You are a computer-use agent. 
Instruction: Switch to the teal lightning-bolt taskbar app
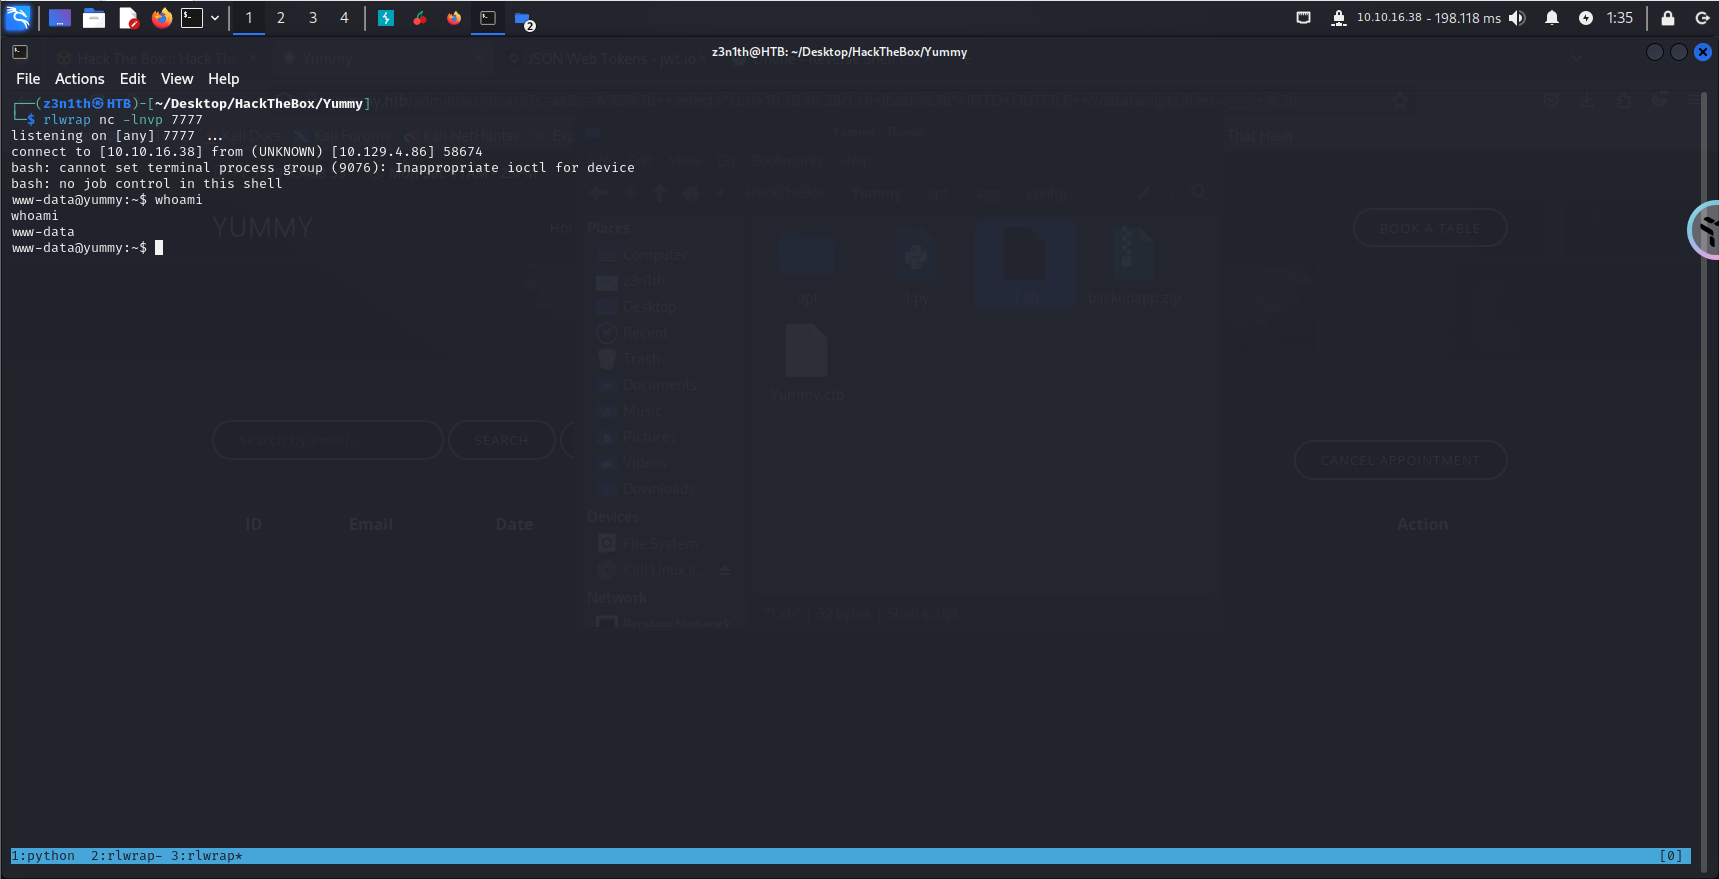(x=386, y=18)
